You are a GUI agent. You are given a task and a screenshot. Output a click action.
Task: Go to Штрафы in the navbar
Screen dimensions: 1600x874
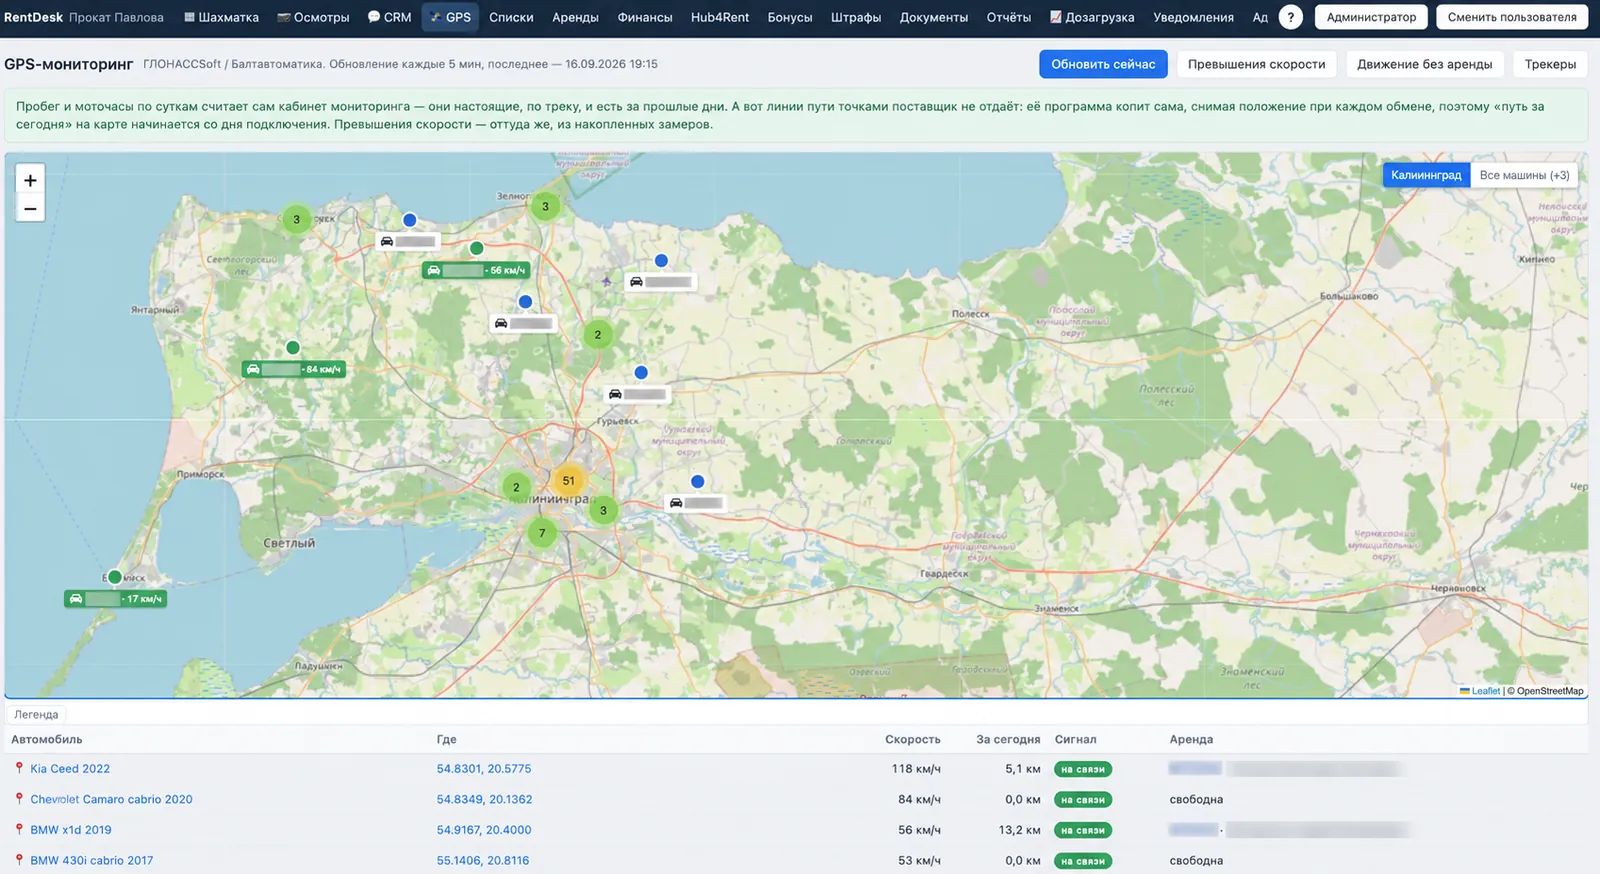(x=856, y=17)
